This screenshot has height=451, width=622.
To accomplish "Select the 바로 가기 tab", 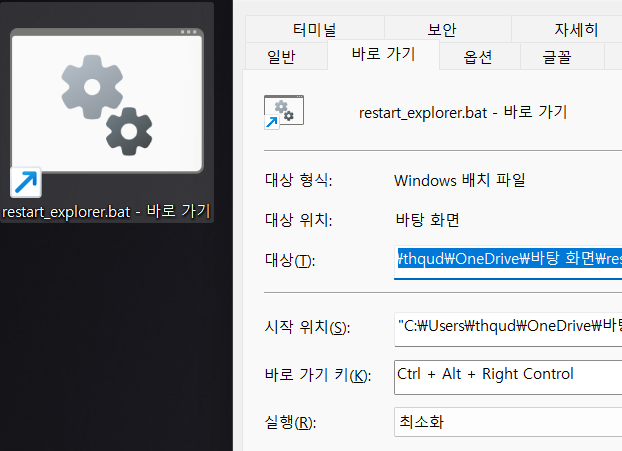I will pos(384,56).
